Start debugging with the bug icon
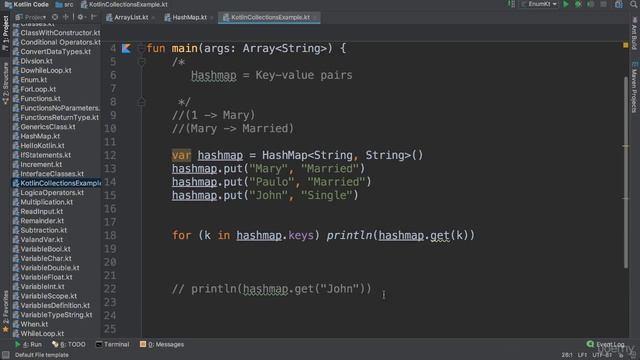 [578, 4]
